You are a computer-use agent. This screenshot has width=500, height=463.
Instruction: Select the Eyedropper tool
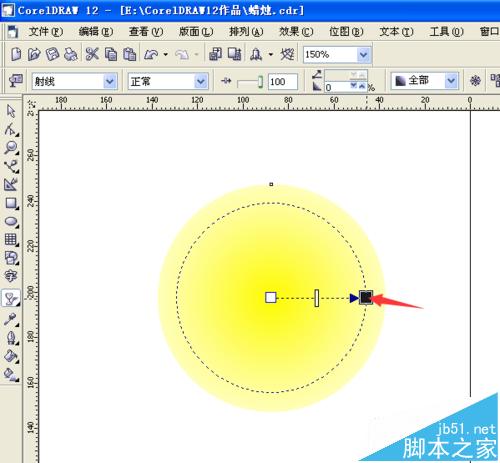click(x=11, y=320)
